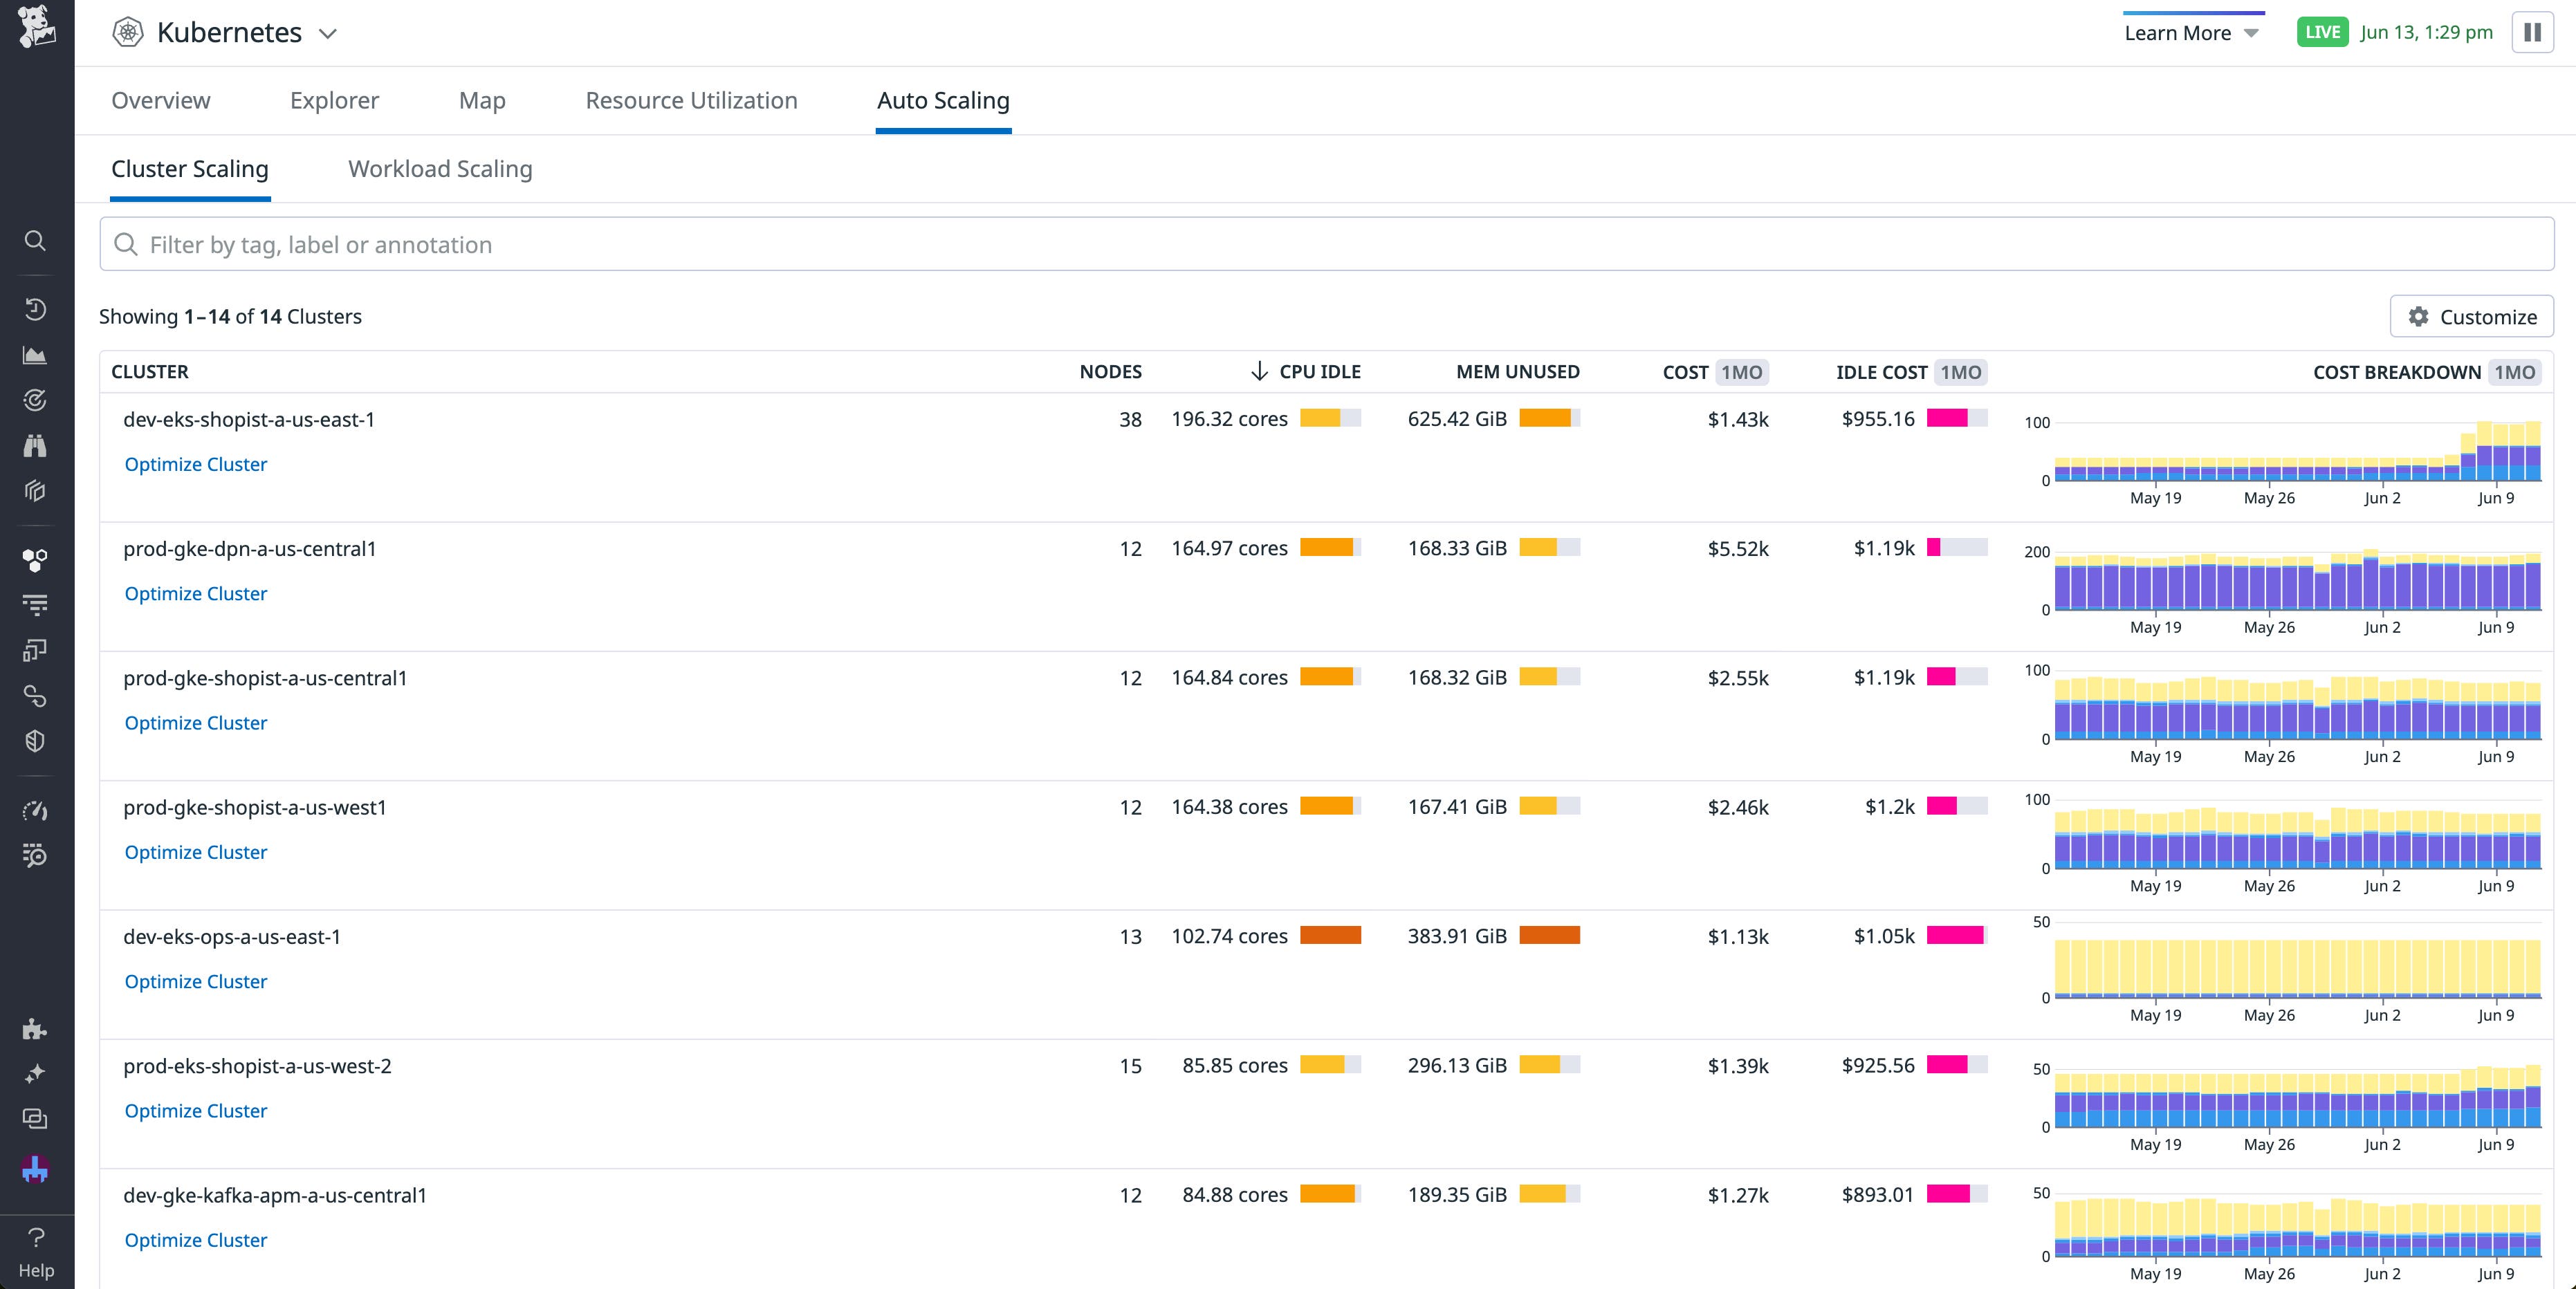This screenshot has height=1289, width=2576.
Task: Toggle the LIVE time indicator
Action: tap(2322, 32)
